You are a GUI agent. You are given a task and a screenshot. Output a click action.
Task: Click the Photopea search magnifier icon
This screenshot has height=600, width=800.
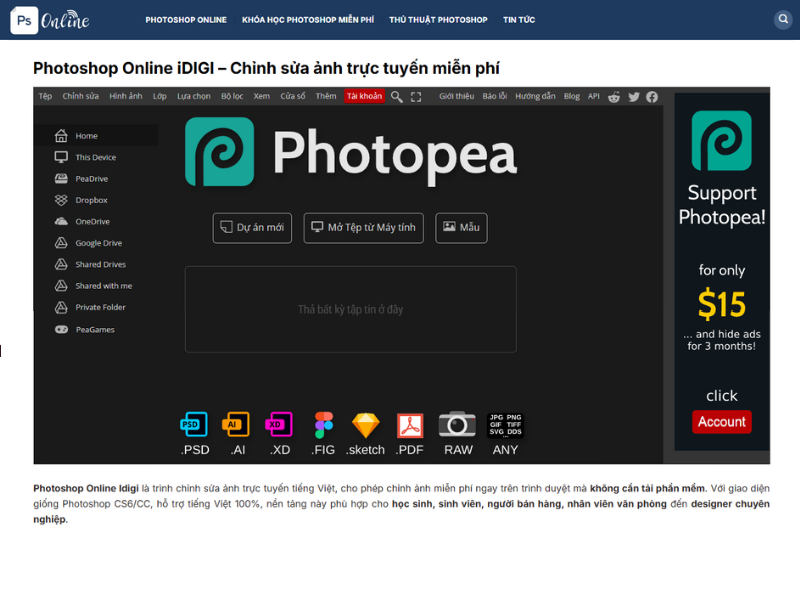point(396,96)
